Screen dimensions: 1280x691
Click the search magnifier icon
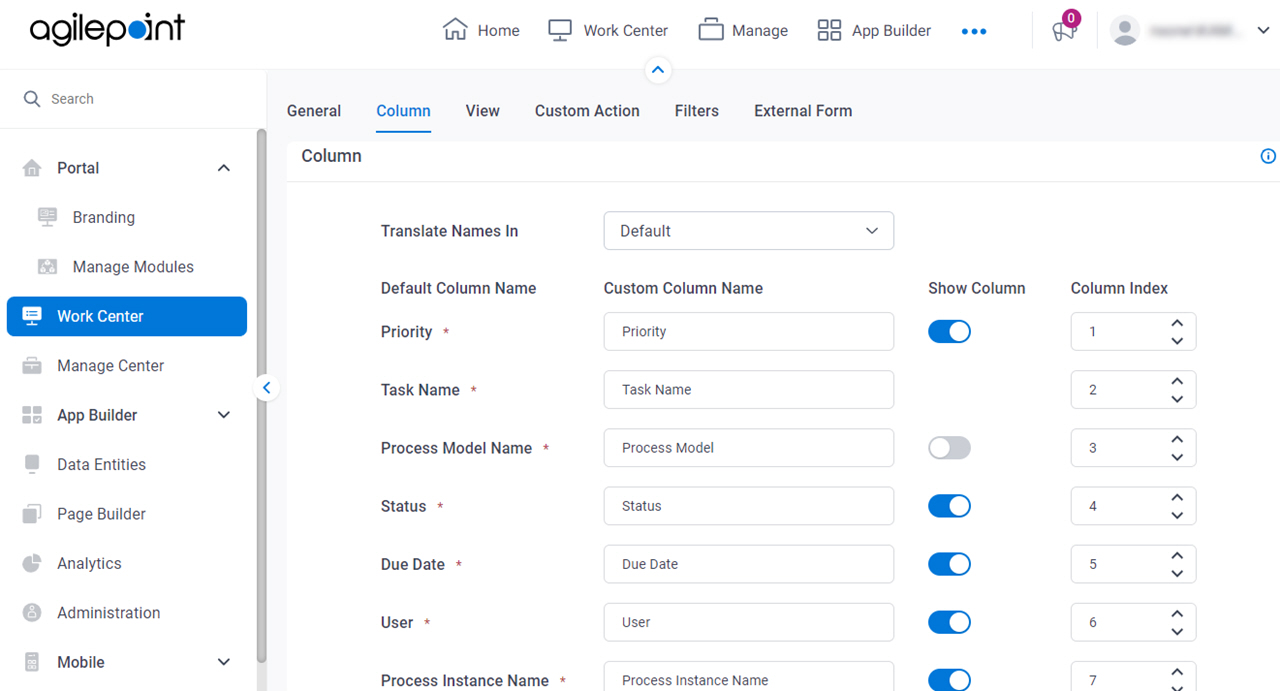pos(32,99)
